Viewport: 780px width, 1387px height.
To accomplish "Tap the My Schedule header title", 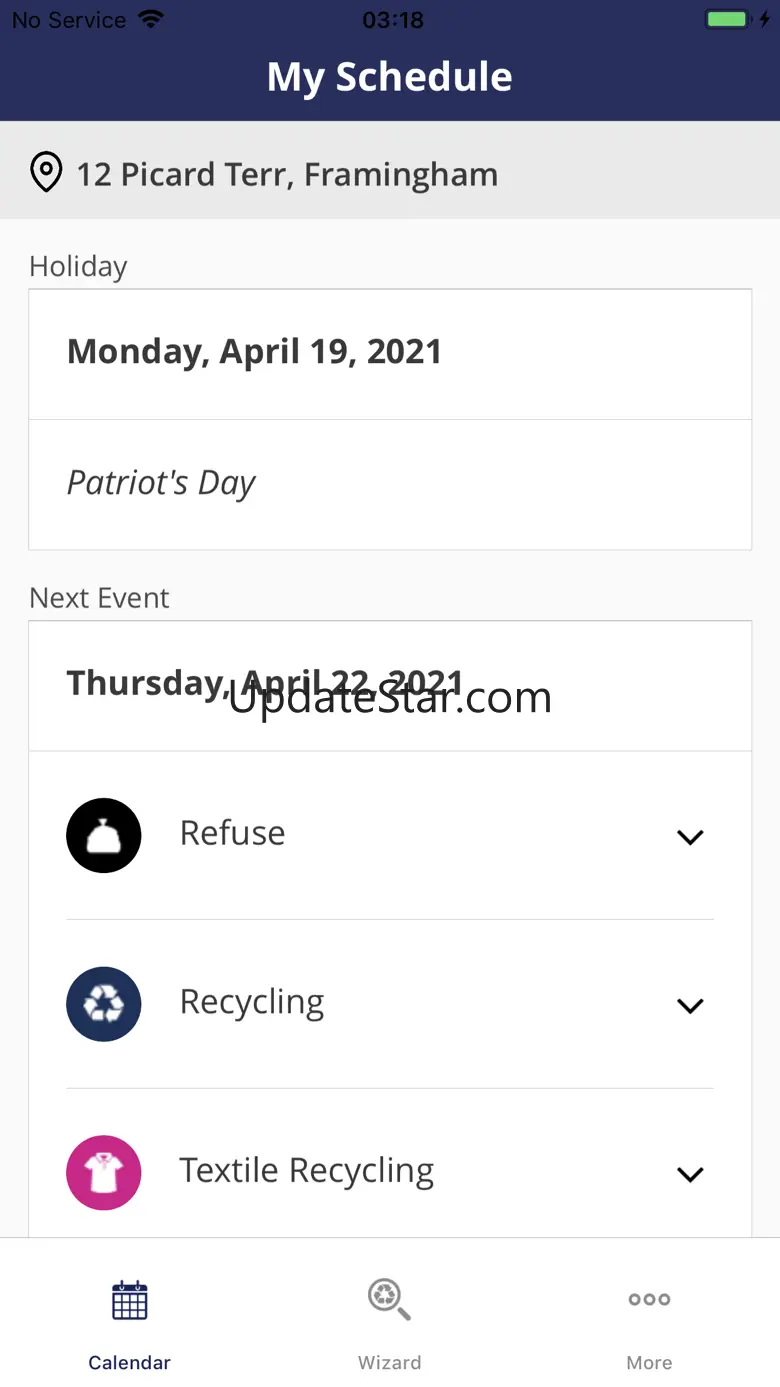I will click(390, 77).
